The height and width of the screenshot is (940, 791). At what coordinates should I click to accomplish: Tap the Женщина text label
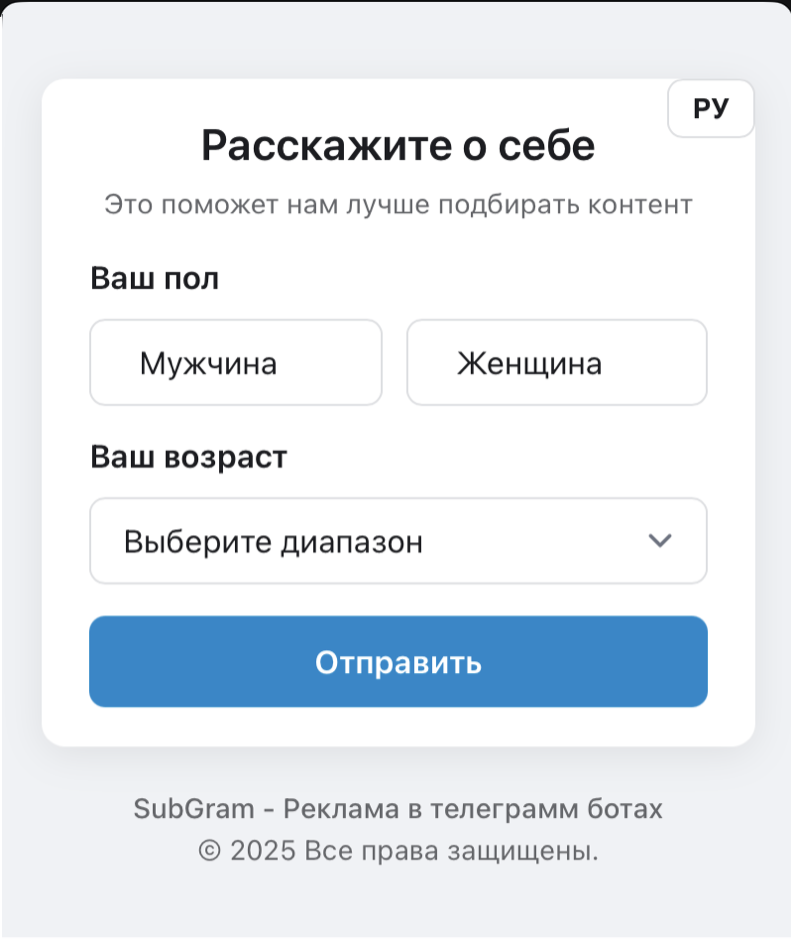click(529, 363)
